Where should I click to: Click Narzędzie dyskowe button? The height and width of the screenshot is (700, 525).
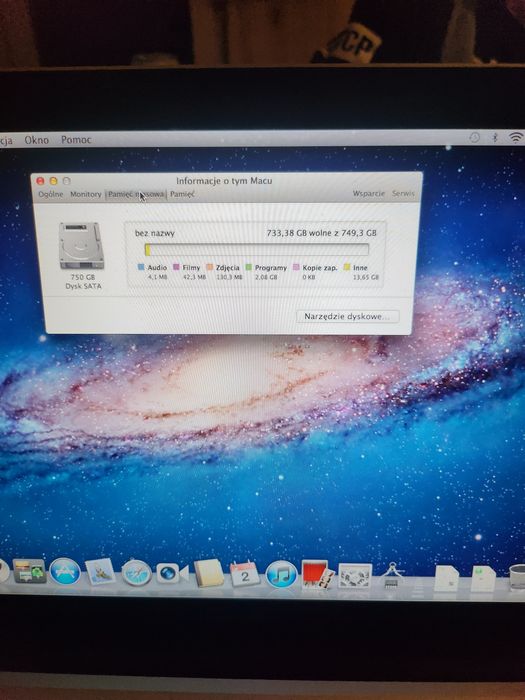tap(347, 316)
